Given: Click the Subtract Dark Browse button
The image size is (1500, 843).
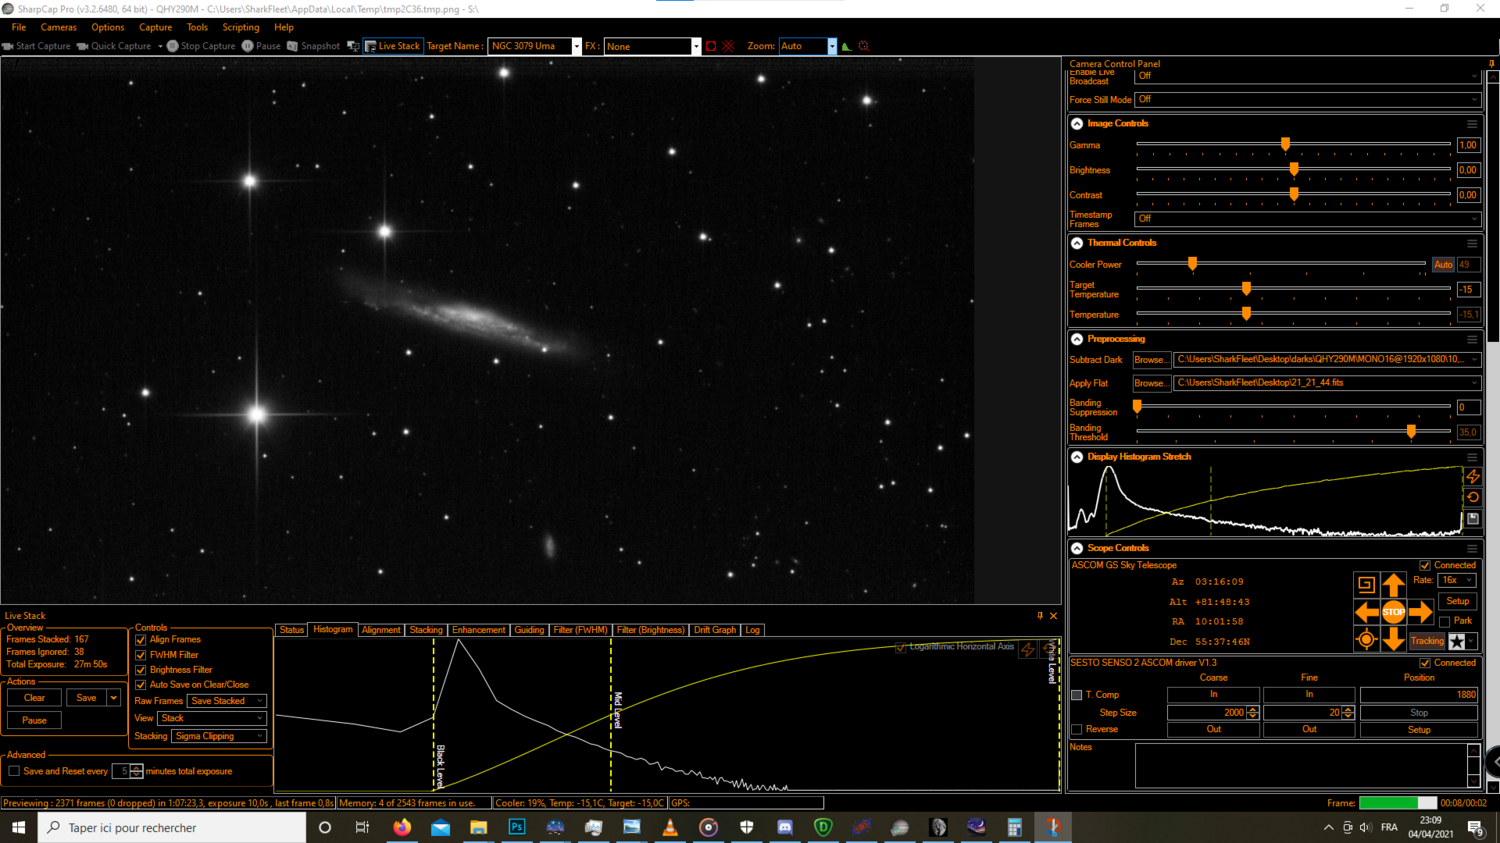Looking at the screenshot, I should (1151, 359).
